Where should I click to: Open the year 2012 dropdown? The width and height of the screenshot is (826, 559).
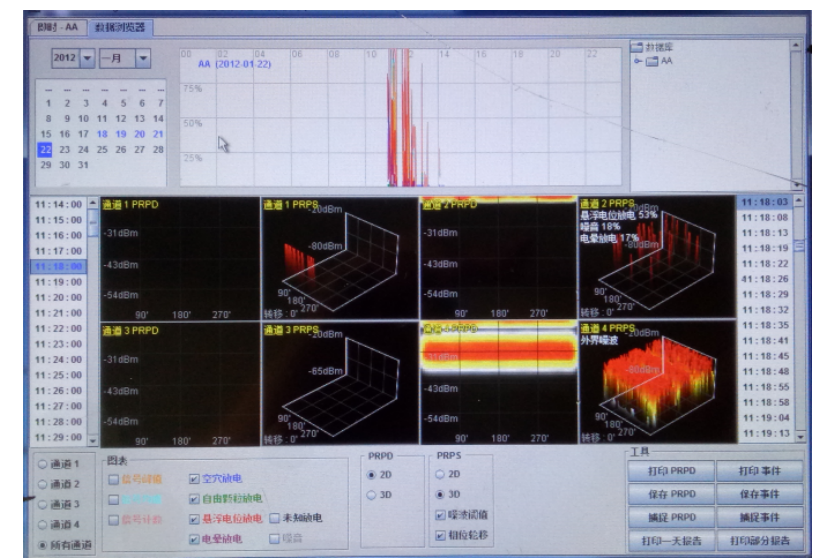click(87, 59)
